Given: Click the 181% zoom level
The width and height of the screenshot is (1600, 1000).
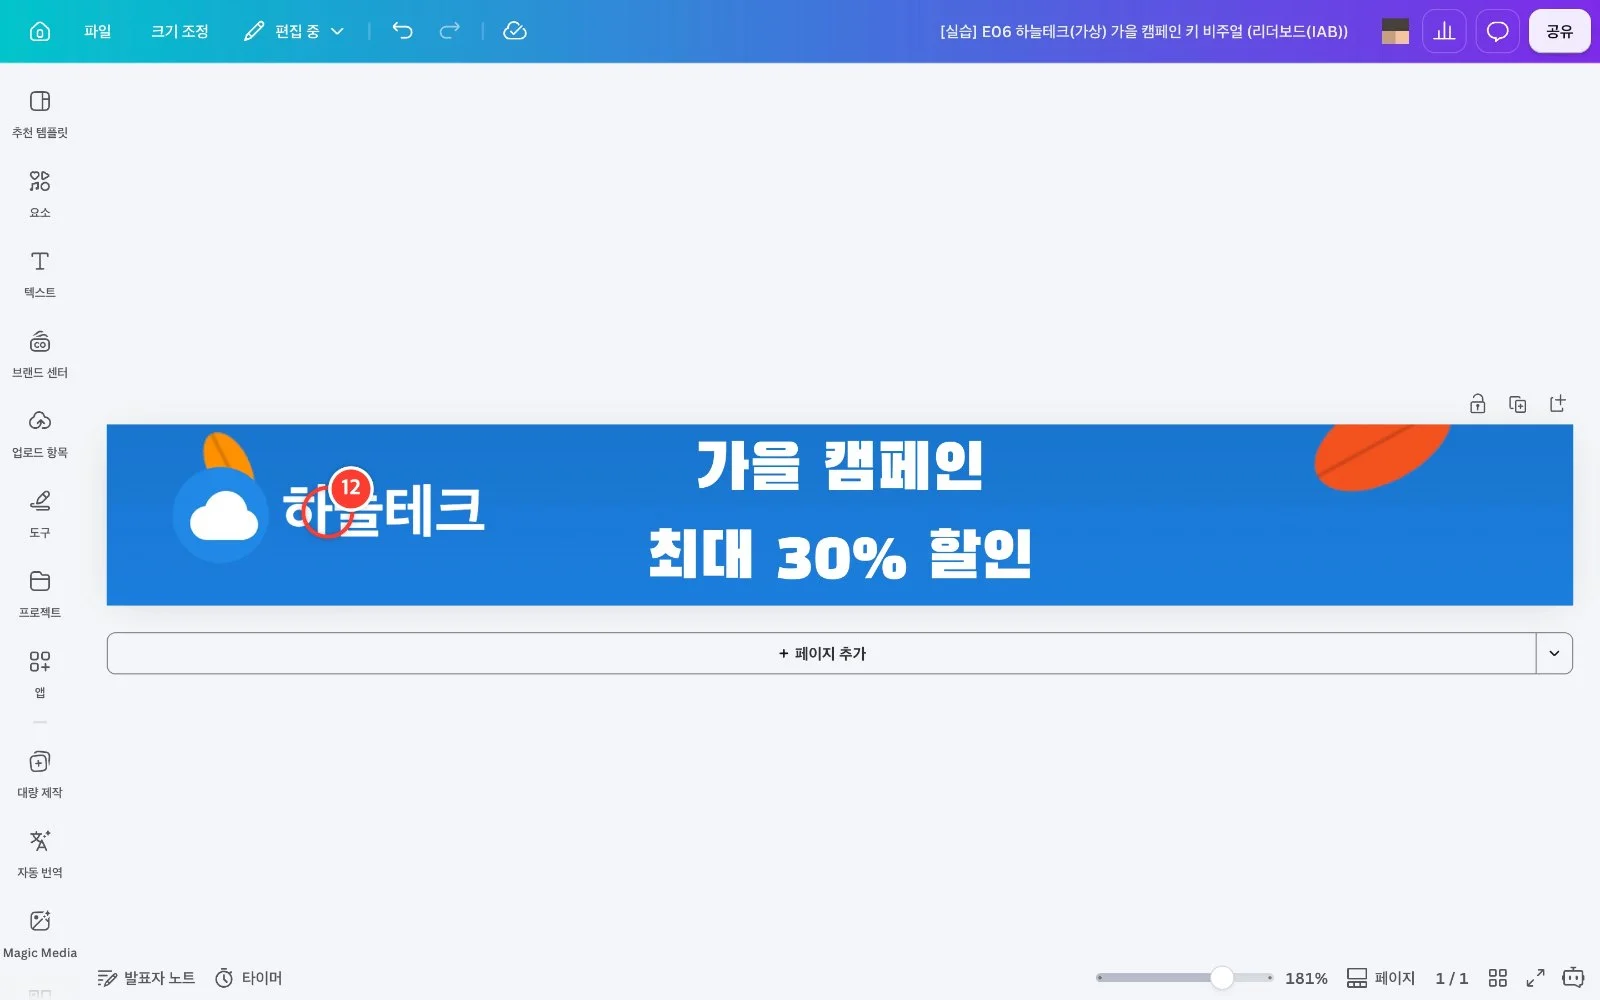Looking at the screenshot, I should coord(1306,978).
